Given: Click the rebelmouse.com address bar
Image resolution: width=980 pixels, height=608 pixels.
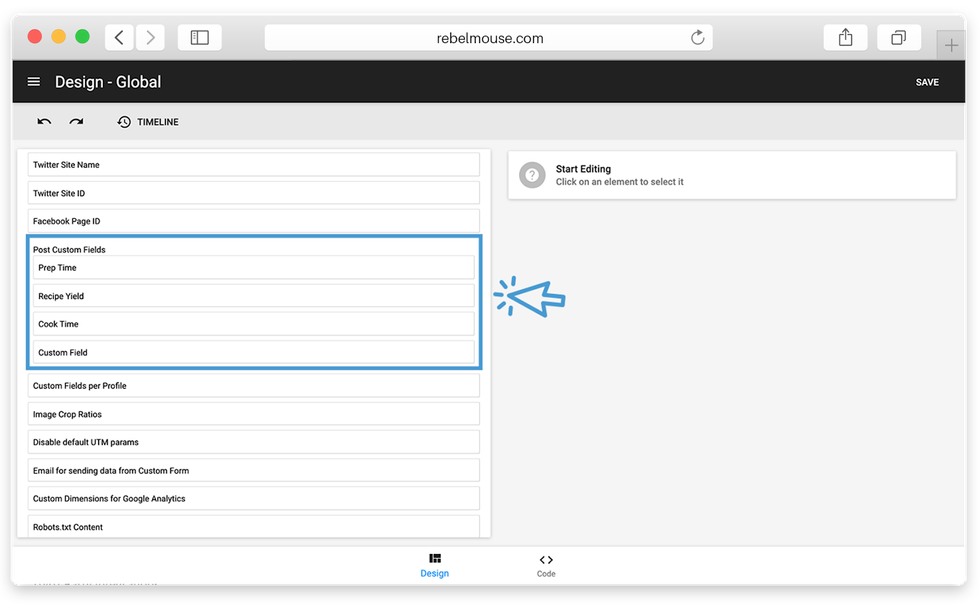Looking at the screenshot, I should point(489,38).
